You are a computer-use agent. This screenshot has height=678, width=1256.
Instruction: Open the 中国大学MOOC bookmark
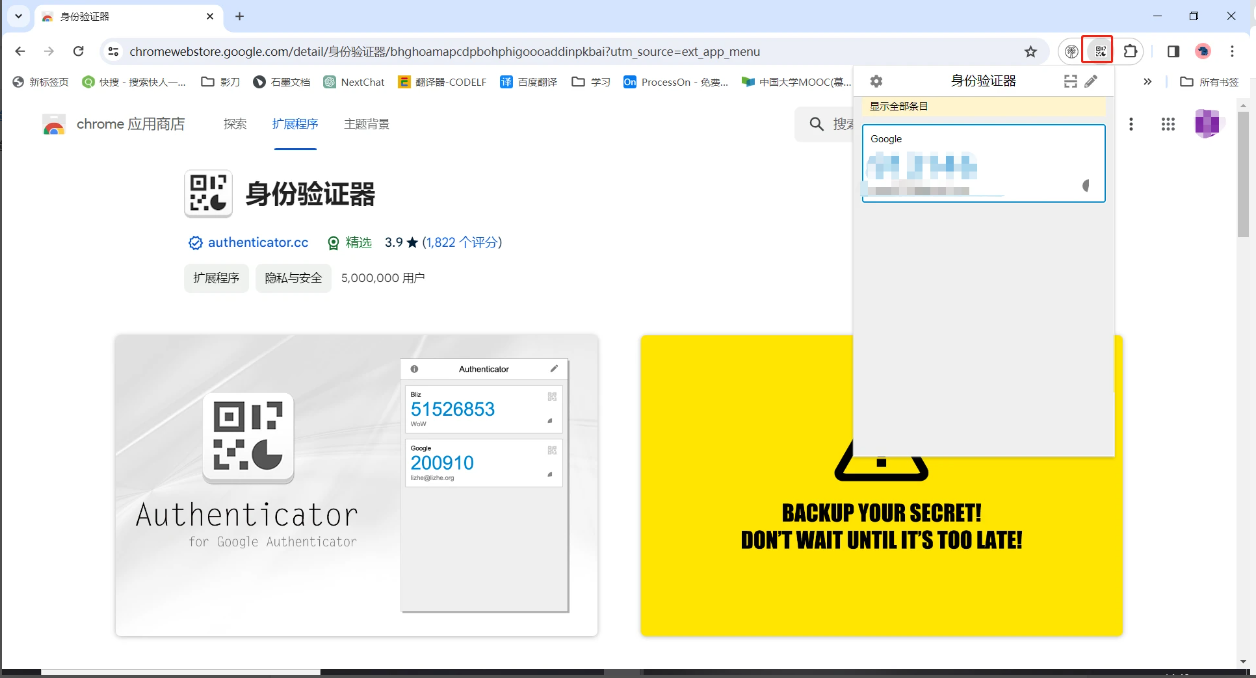[x=796, y=82]
